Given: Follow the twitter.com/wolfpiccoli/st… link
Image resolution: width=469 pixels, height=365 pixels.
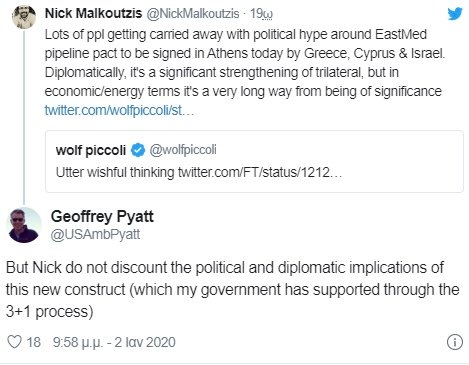Looking at the screenshot, I should coord(119,110).
